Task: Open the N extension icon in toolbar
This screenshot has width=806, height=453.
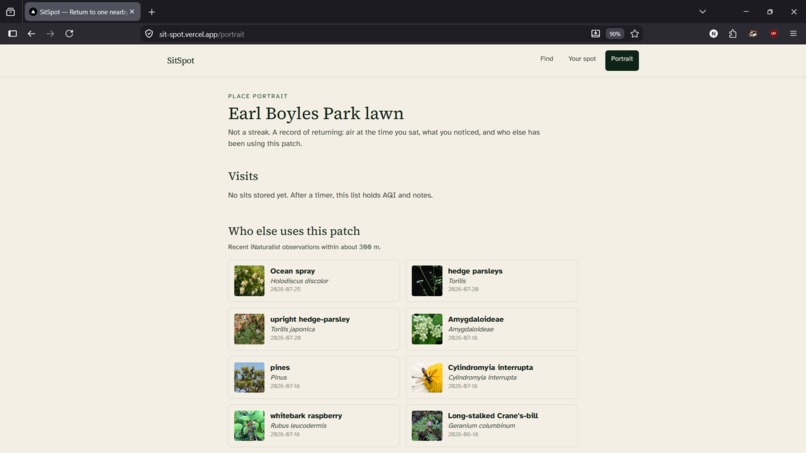Action: tap(713, 34)
